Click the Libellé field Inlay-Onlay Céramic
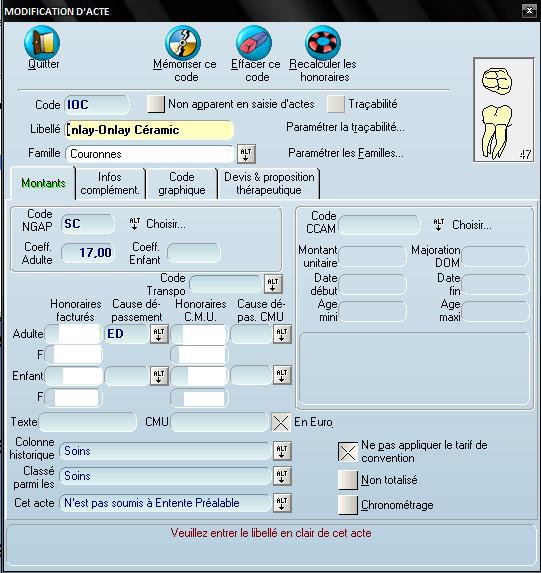 point(150,130)
